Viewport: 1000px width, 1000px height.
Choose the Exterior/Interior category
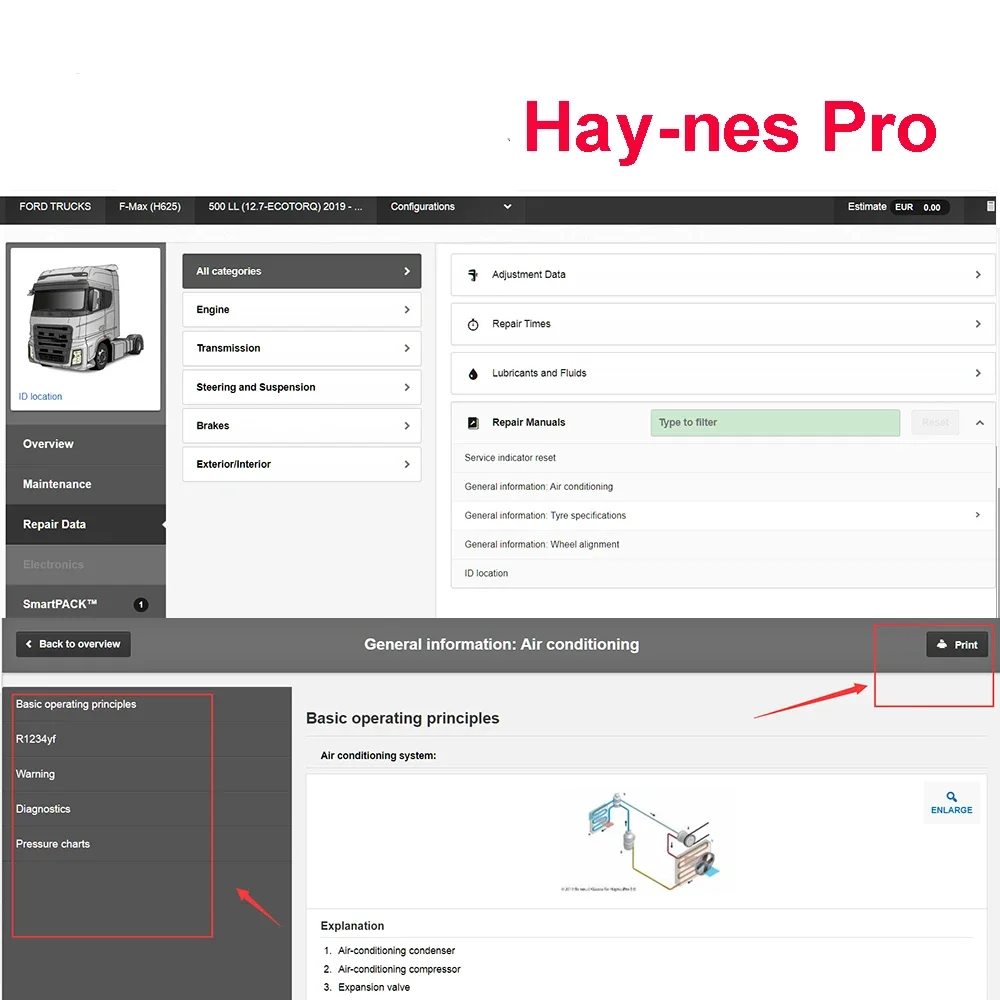pos(302,464)
